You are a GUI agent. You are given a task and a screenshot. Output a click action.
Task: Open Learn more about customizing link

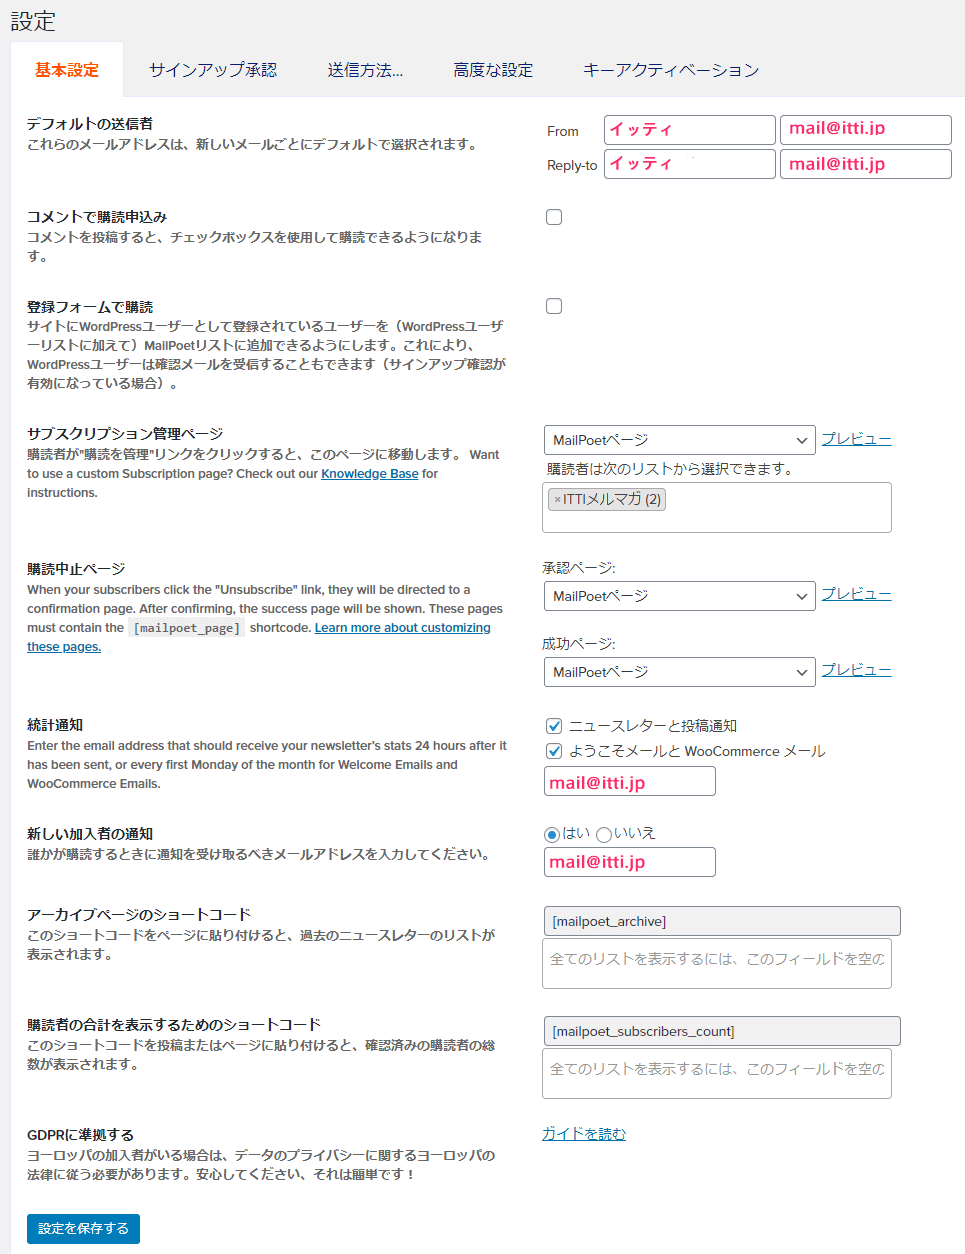pos(403,628)
